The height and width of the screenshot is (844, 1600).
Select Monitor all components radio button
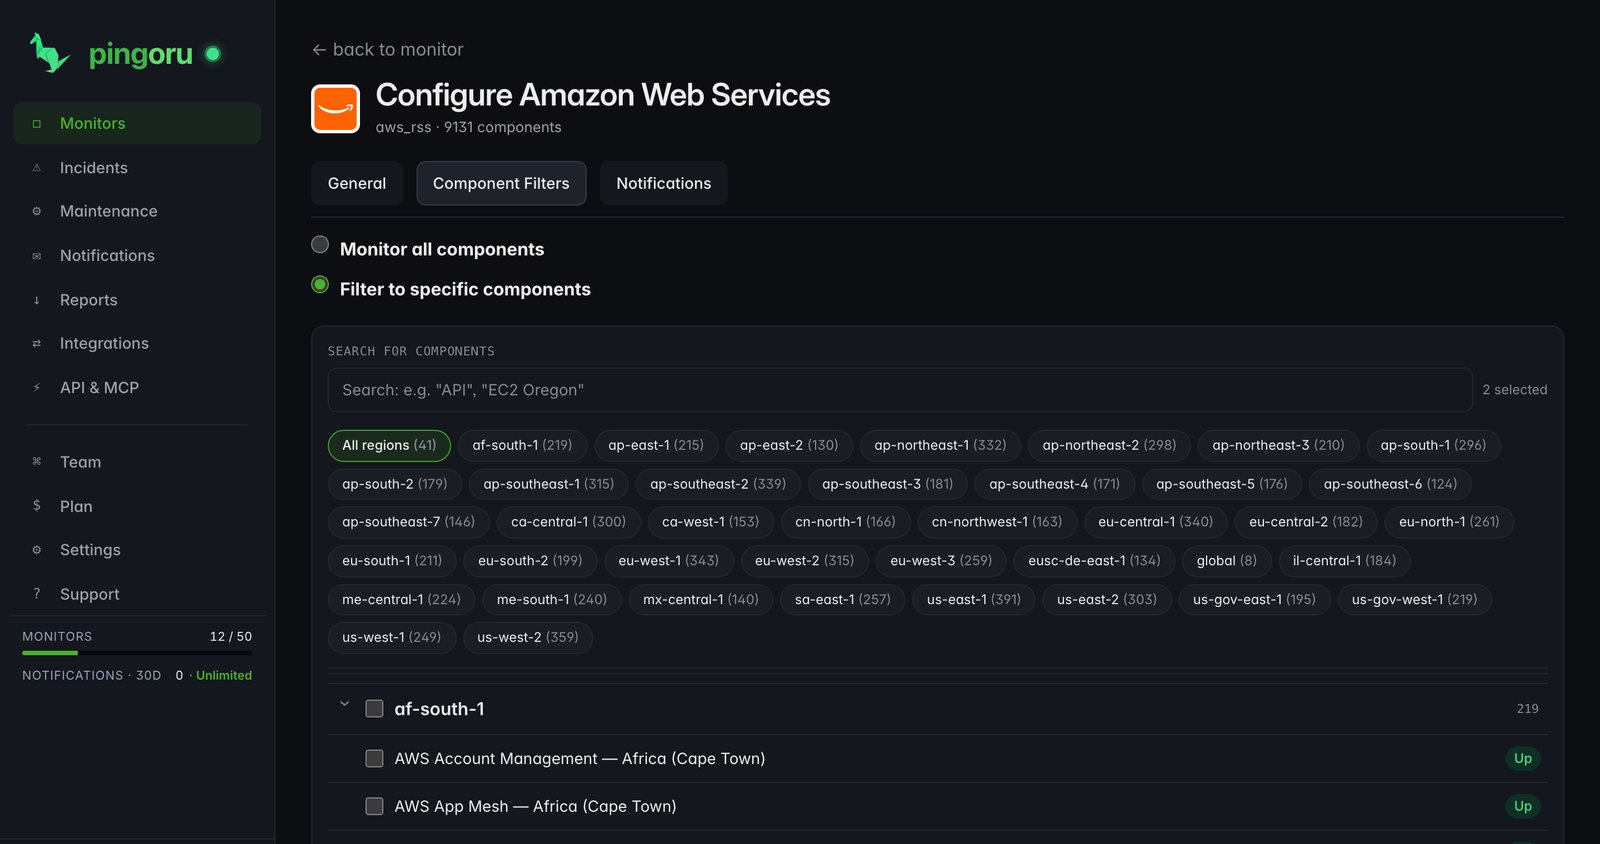320,245
